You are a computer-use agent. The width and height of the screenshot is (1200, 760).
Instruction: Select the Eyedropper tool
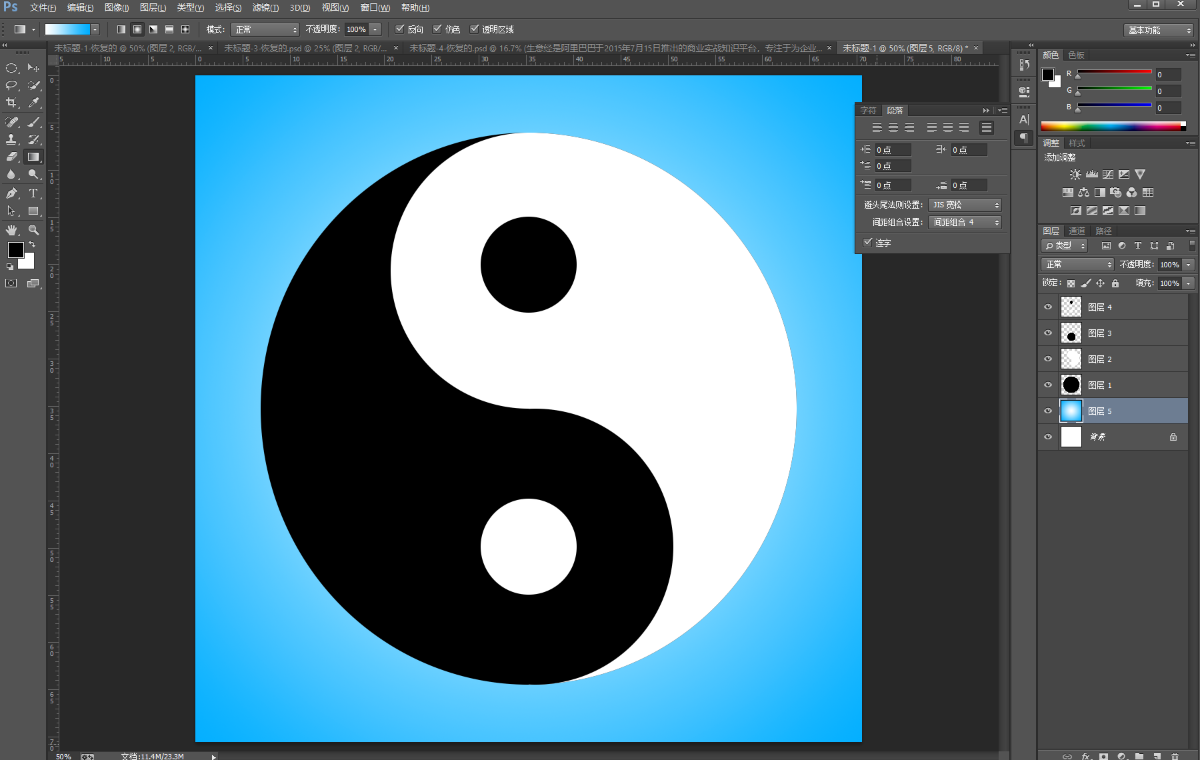34,103
